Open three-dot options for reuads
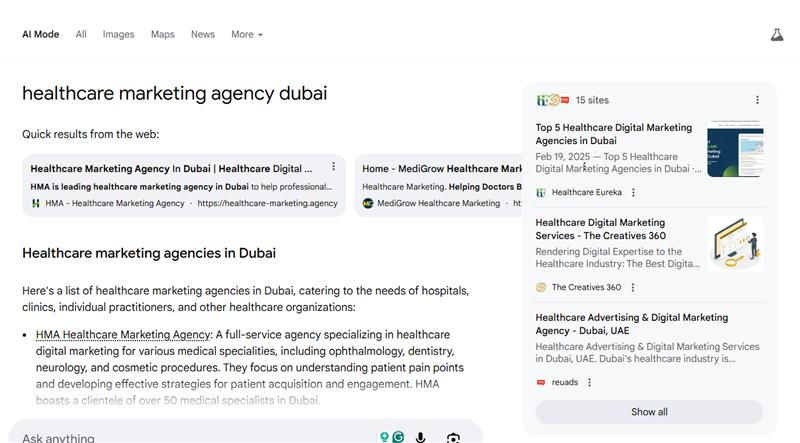Image resolution: width=800 pixels, height=443 pixels. coord(589,382)
